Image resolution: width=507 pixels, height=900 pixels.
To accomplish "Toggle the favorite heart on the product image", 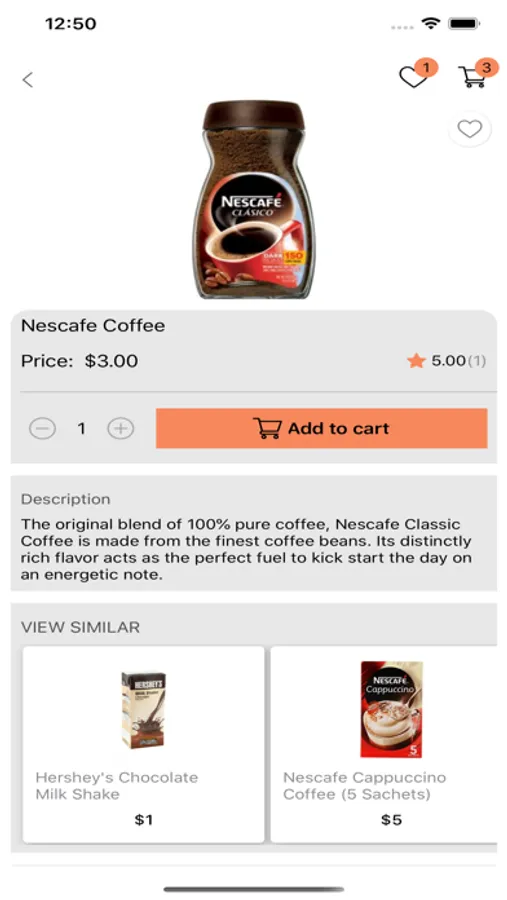I will 470,129.
